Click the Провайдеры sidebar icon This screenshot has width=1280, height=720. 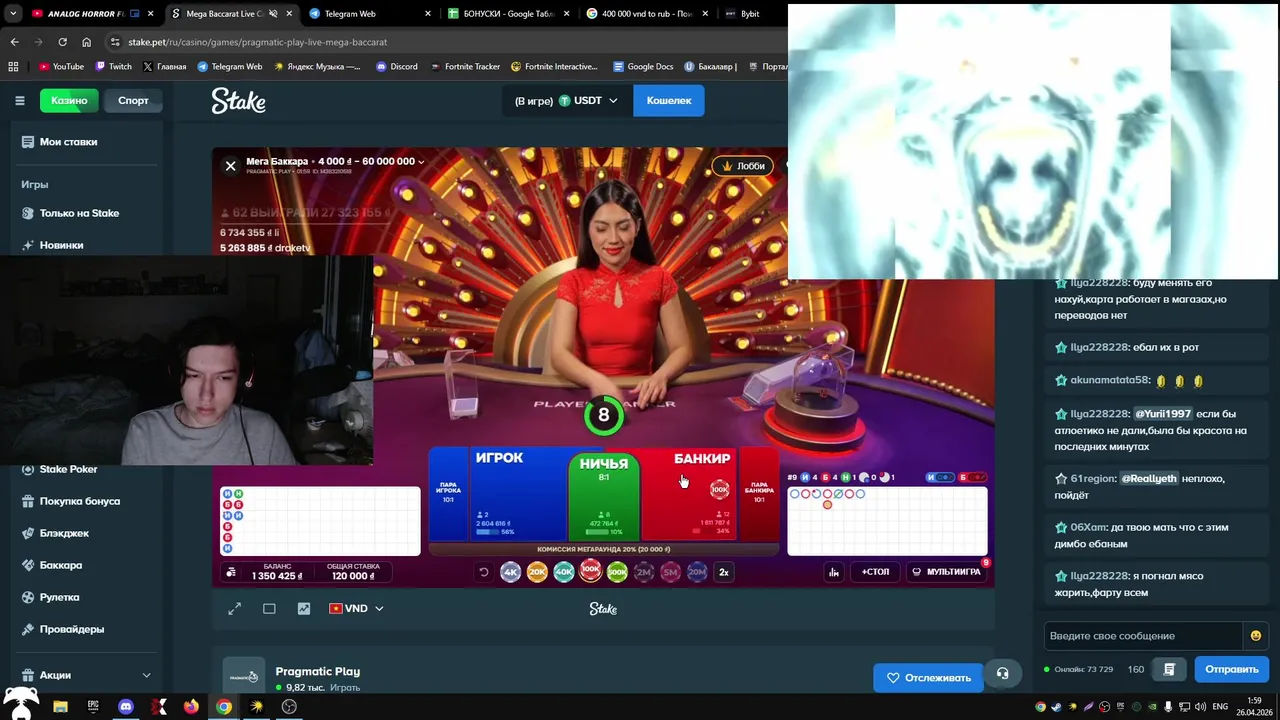[x=28, y=629]
